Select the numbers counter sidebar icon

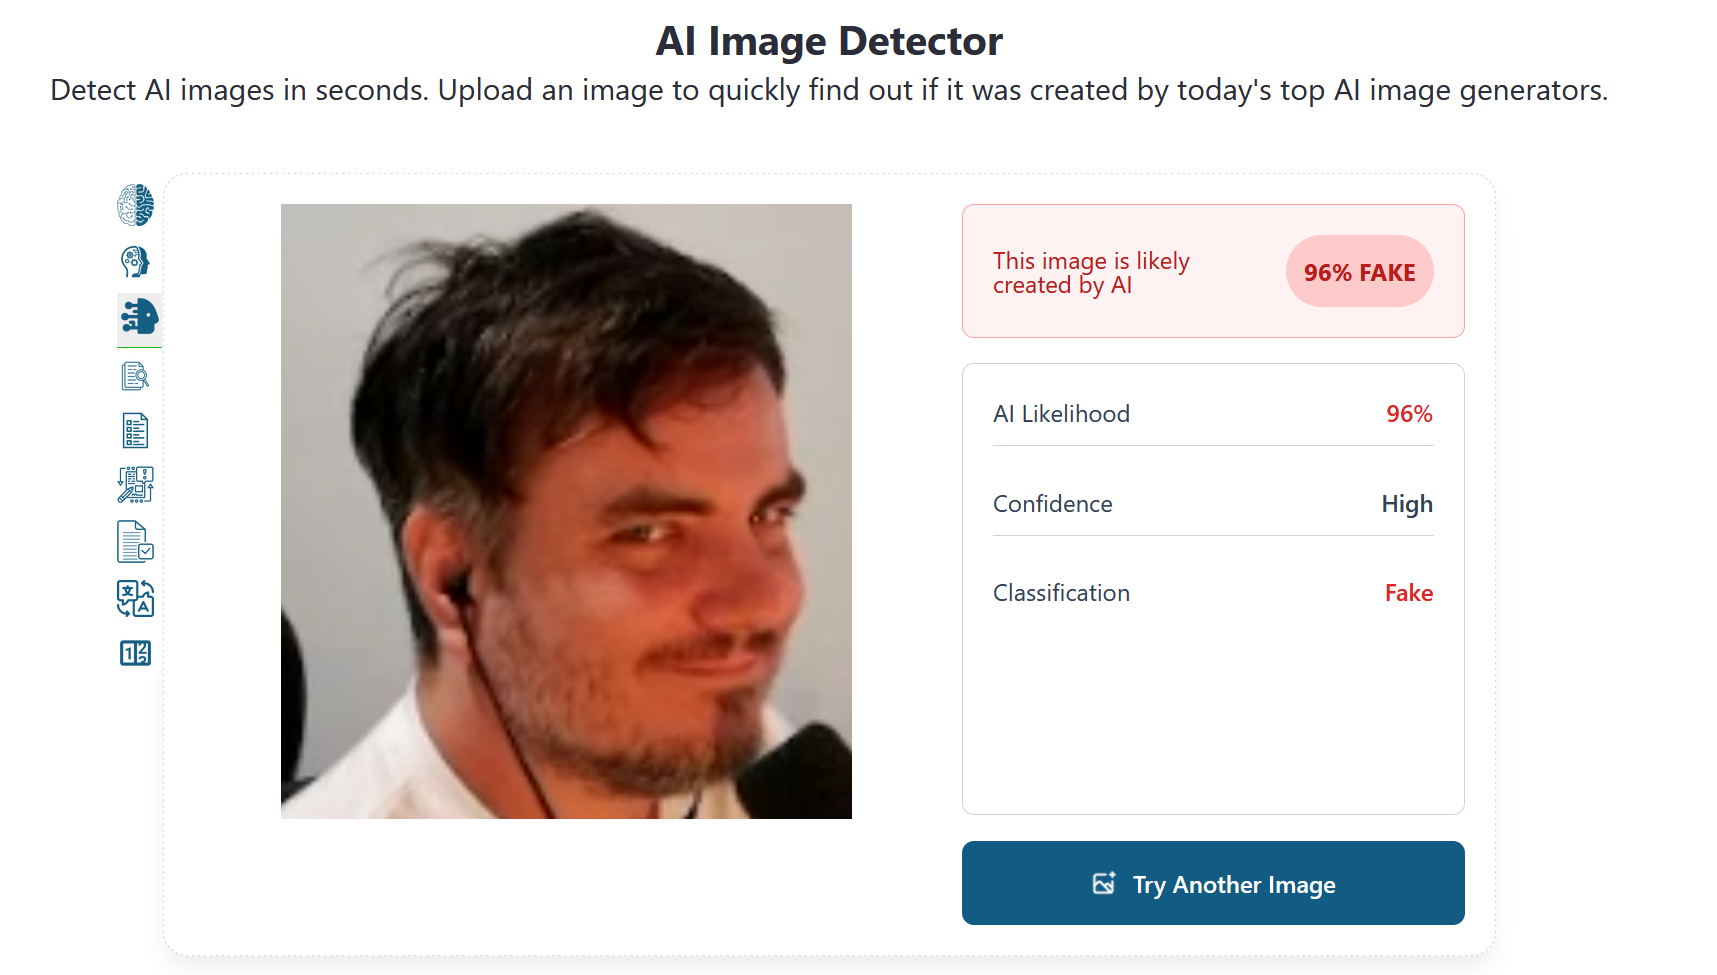(x=135, y=653)
